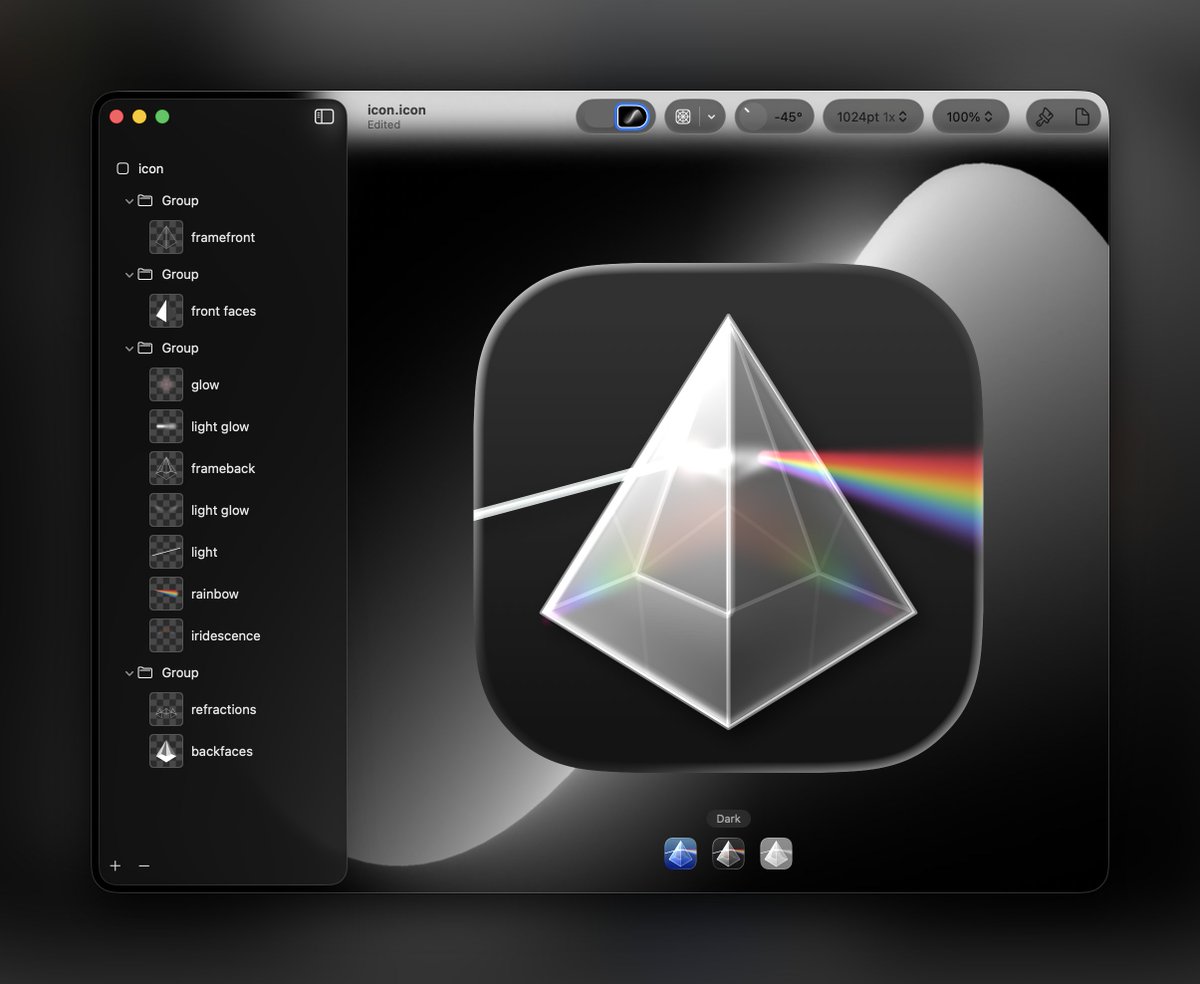Select the plain canvas background segment
The width and height of the screenshot is (1200, 984).
click(598, 117)
